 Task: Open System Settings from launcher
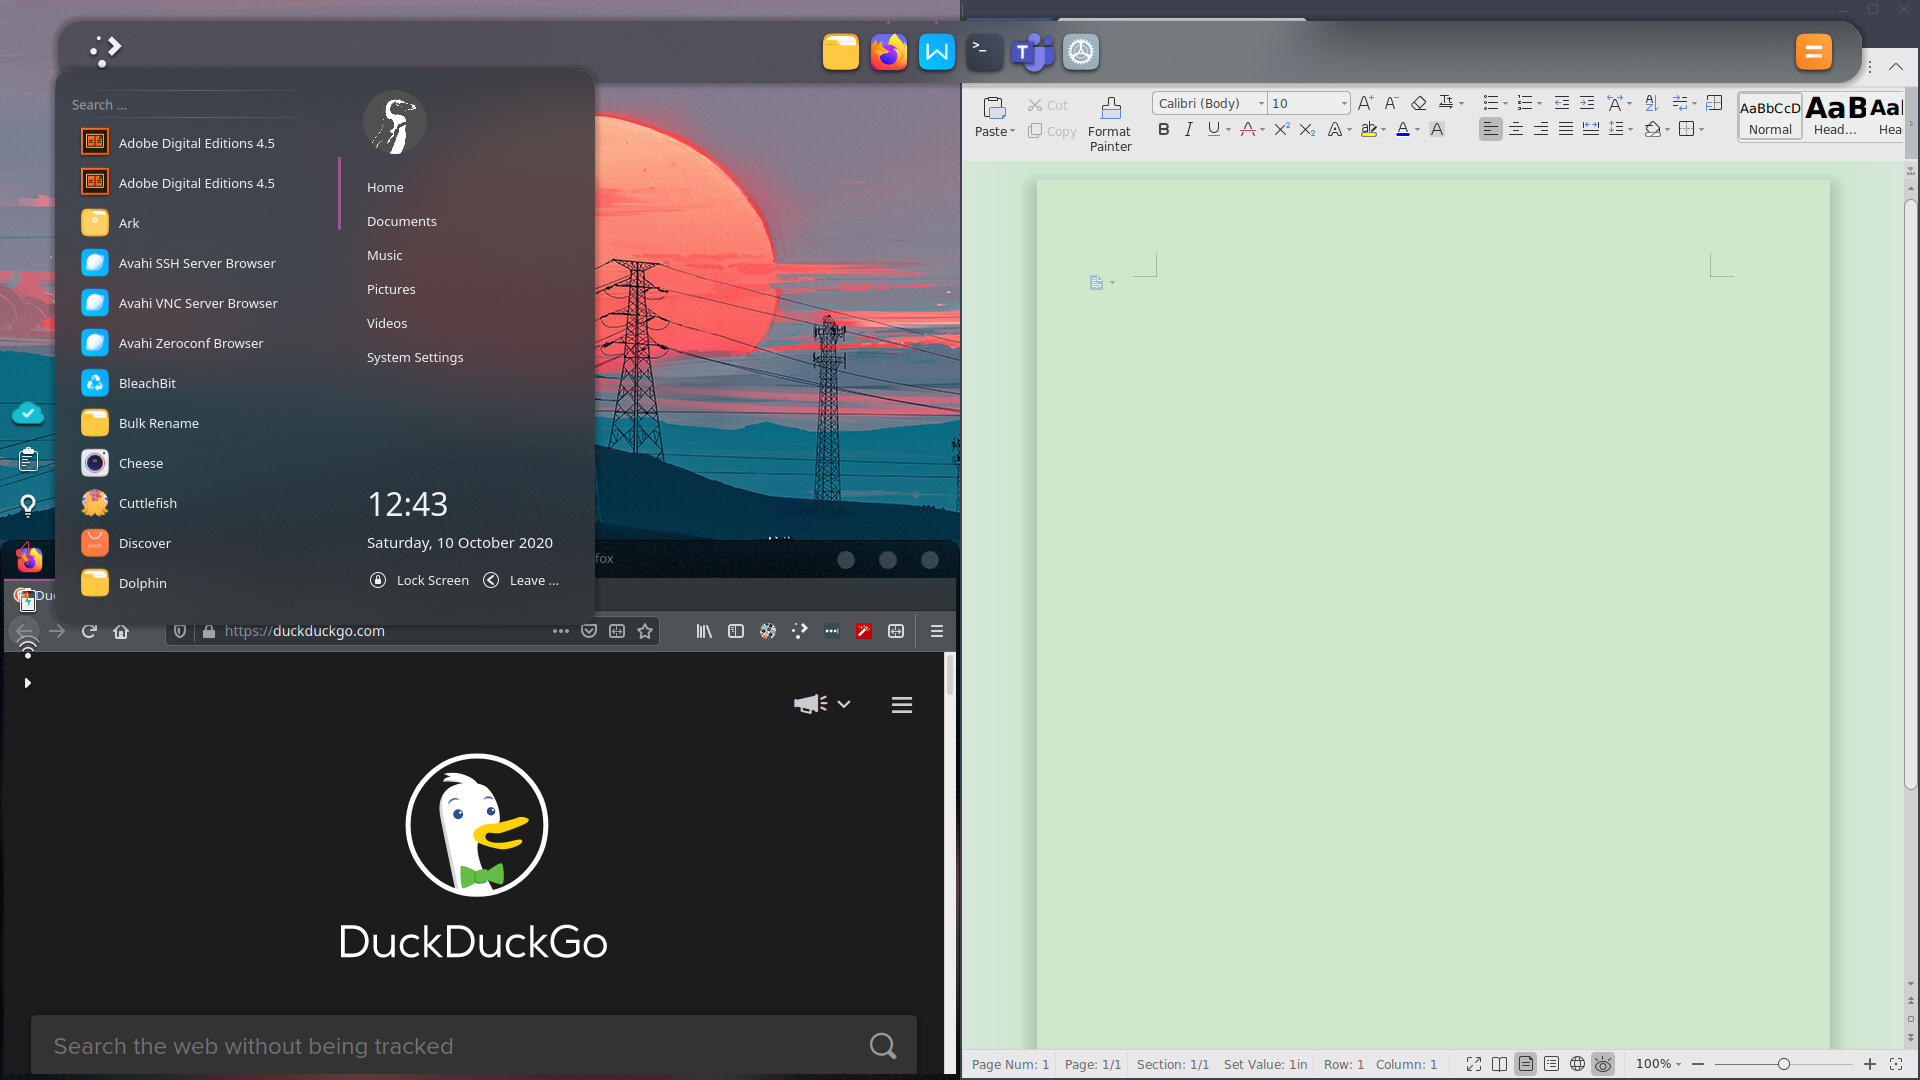tap(415, 357)
